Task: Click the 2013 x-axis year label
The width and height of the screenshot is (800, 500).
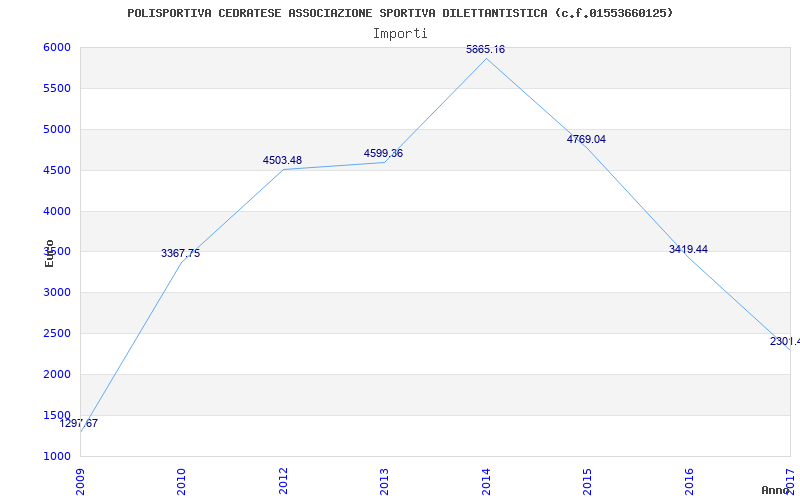Action: point(384,482)
